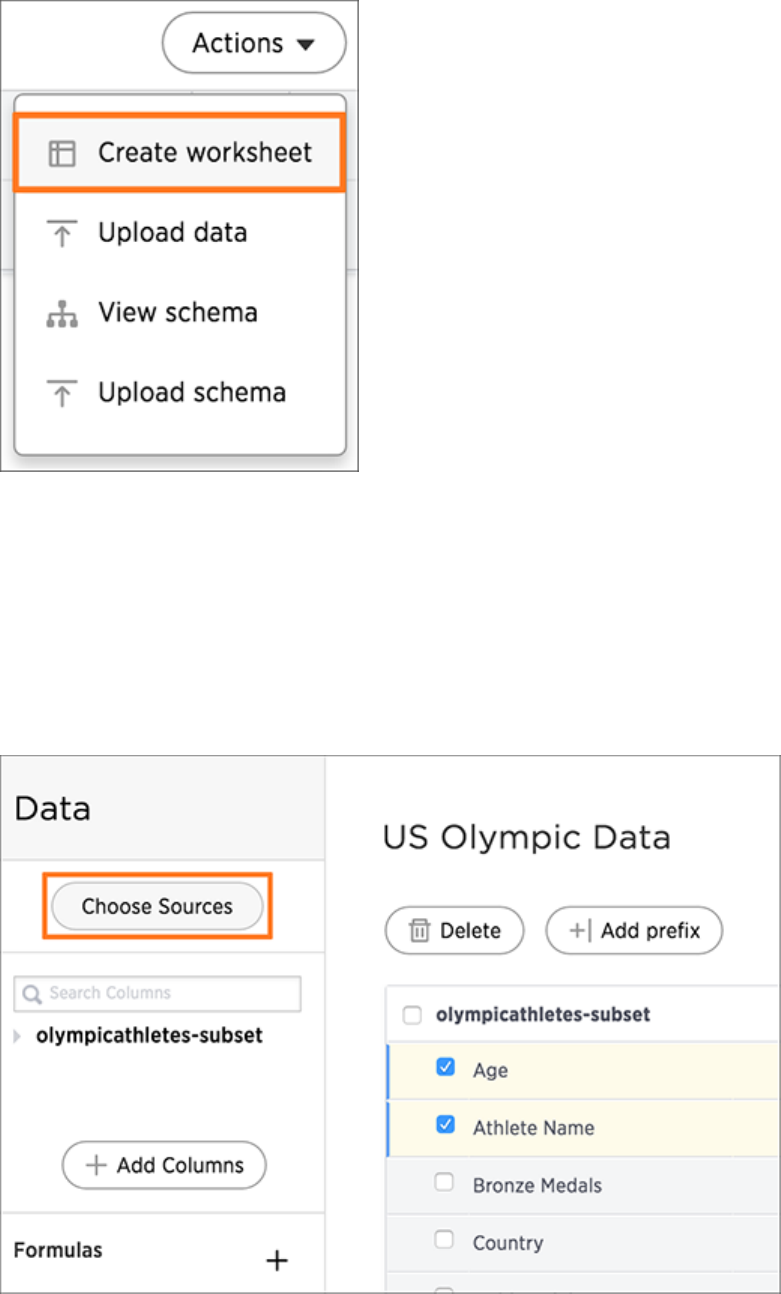The width and height of the screenshot is (781, 1294).
Task: Uncheck the Age column checkbox
Action: coord(445,1068)
